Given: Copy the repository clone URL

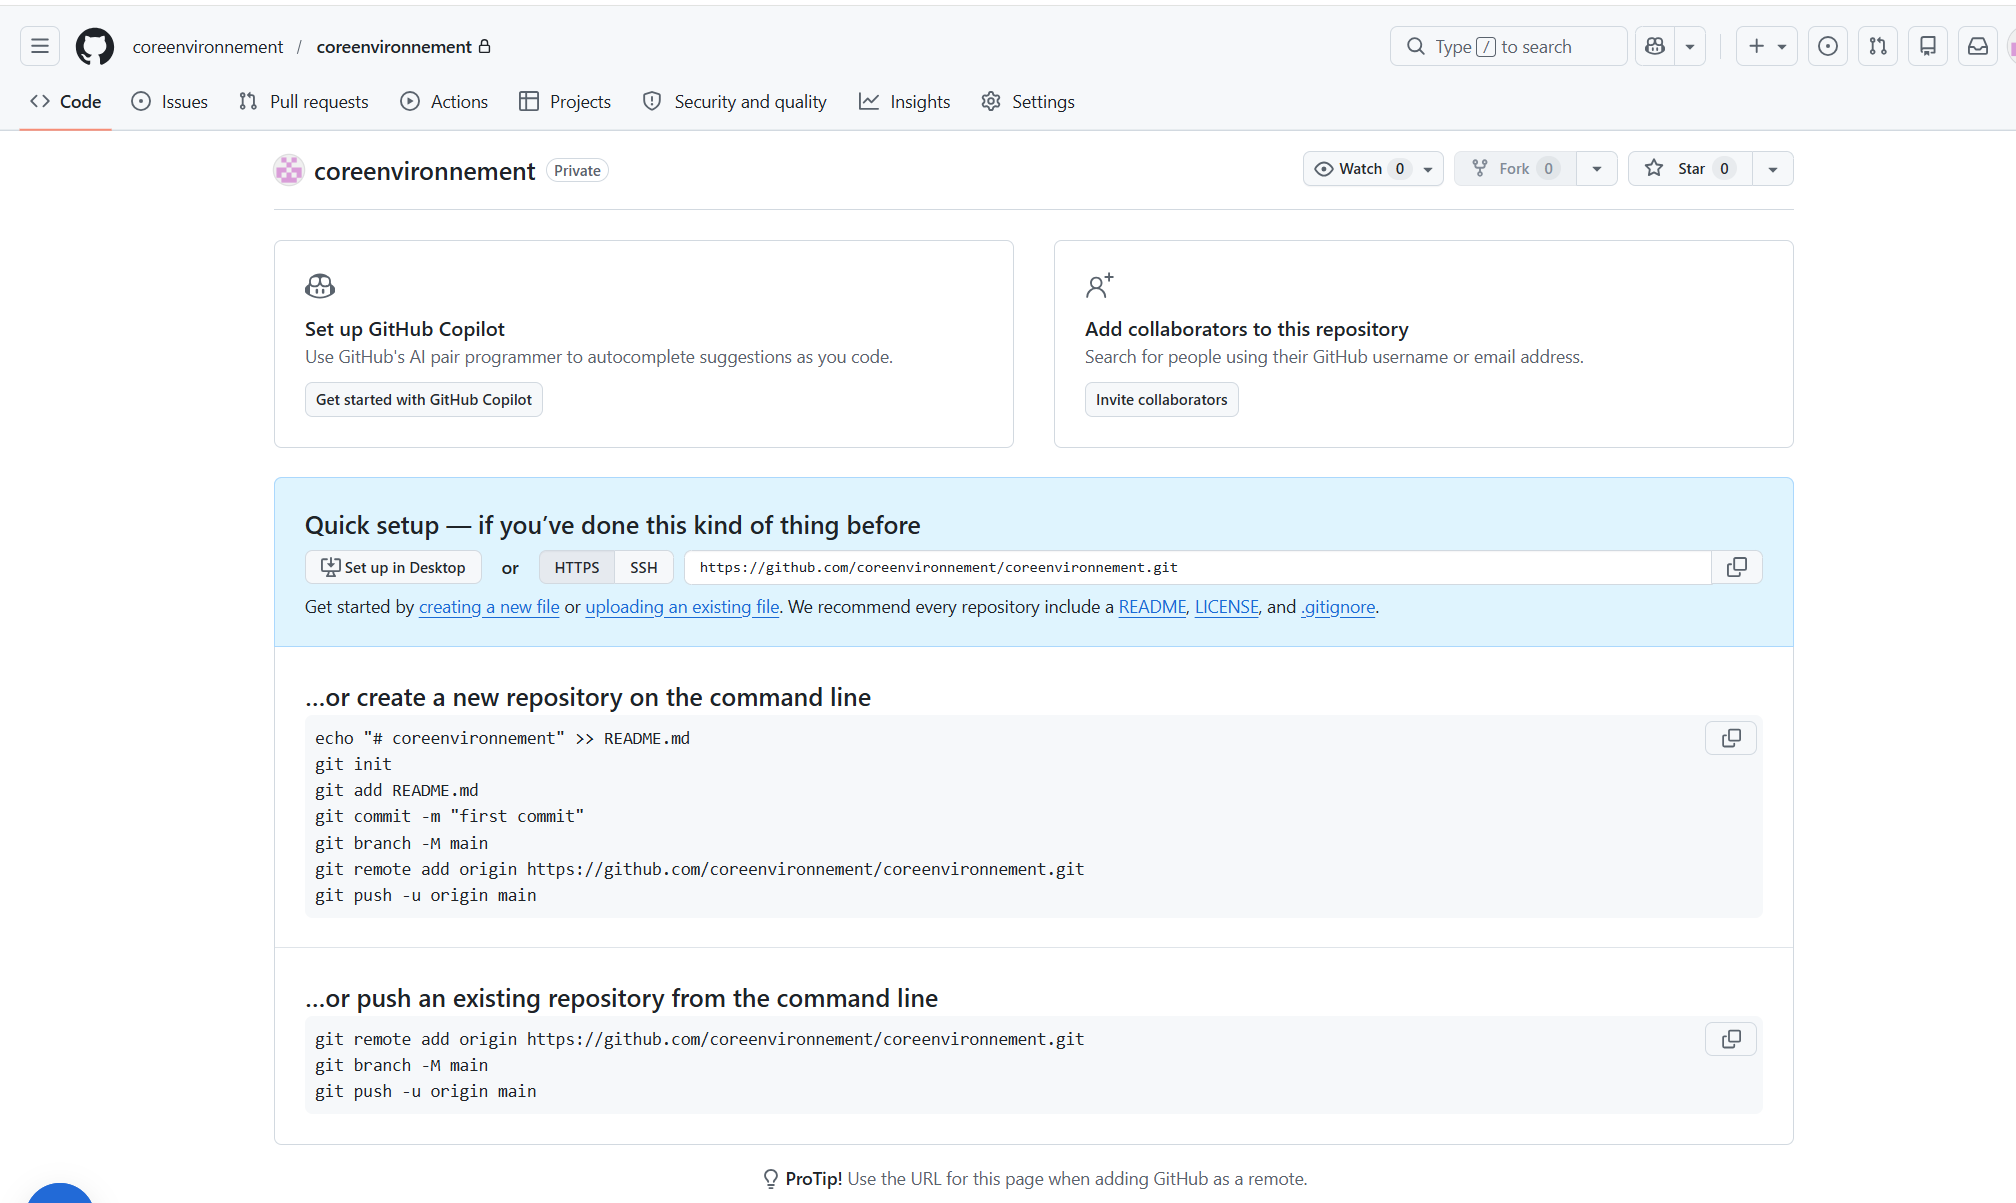Looking at the screenshot, I should pyautogui.click(x=1737, y=567).
